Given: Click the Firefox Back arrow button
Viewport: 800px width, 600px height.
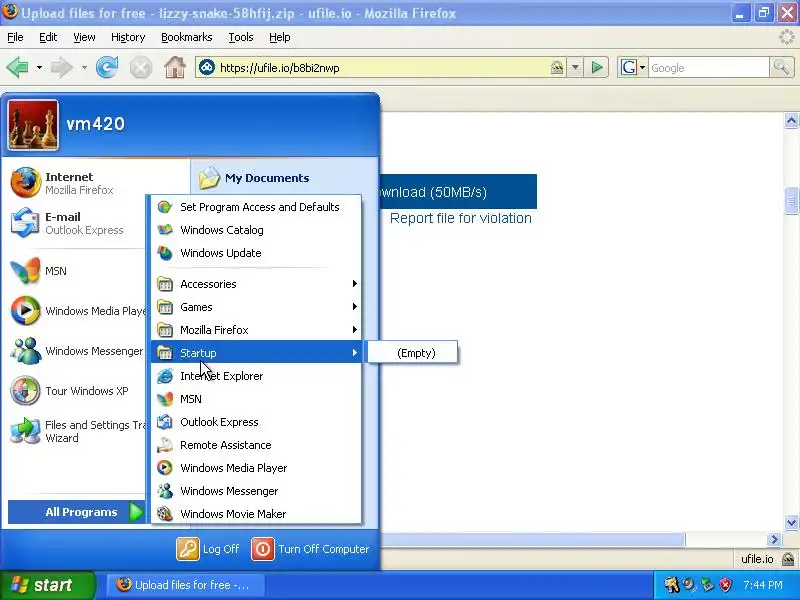Looking at the screenshot, I should point(18,67).
